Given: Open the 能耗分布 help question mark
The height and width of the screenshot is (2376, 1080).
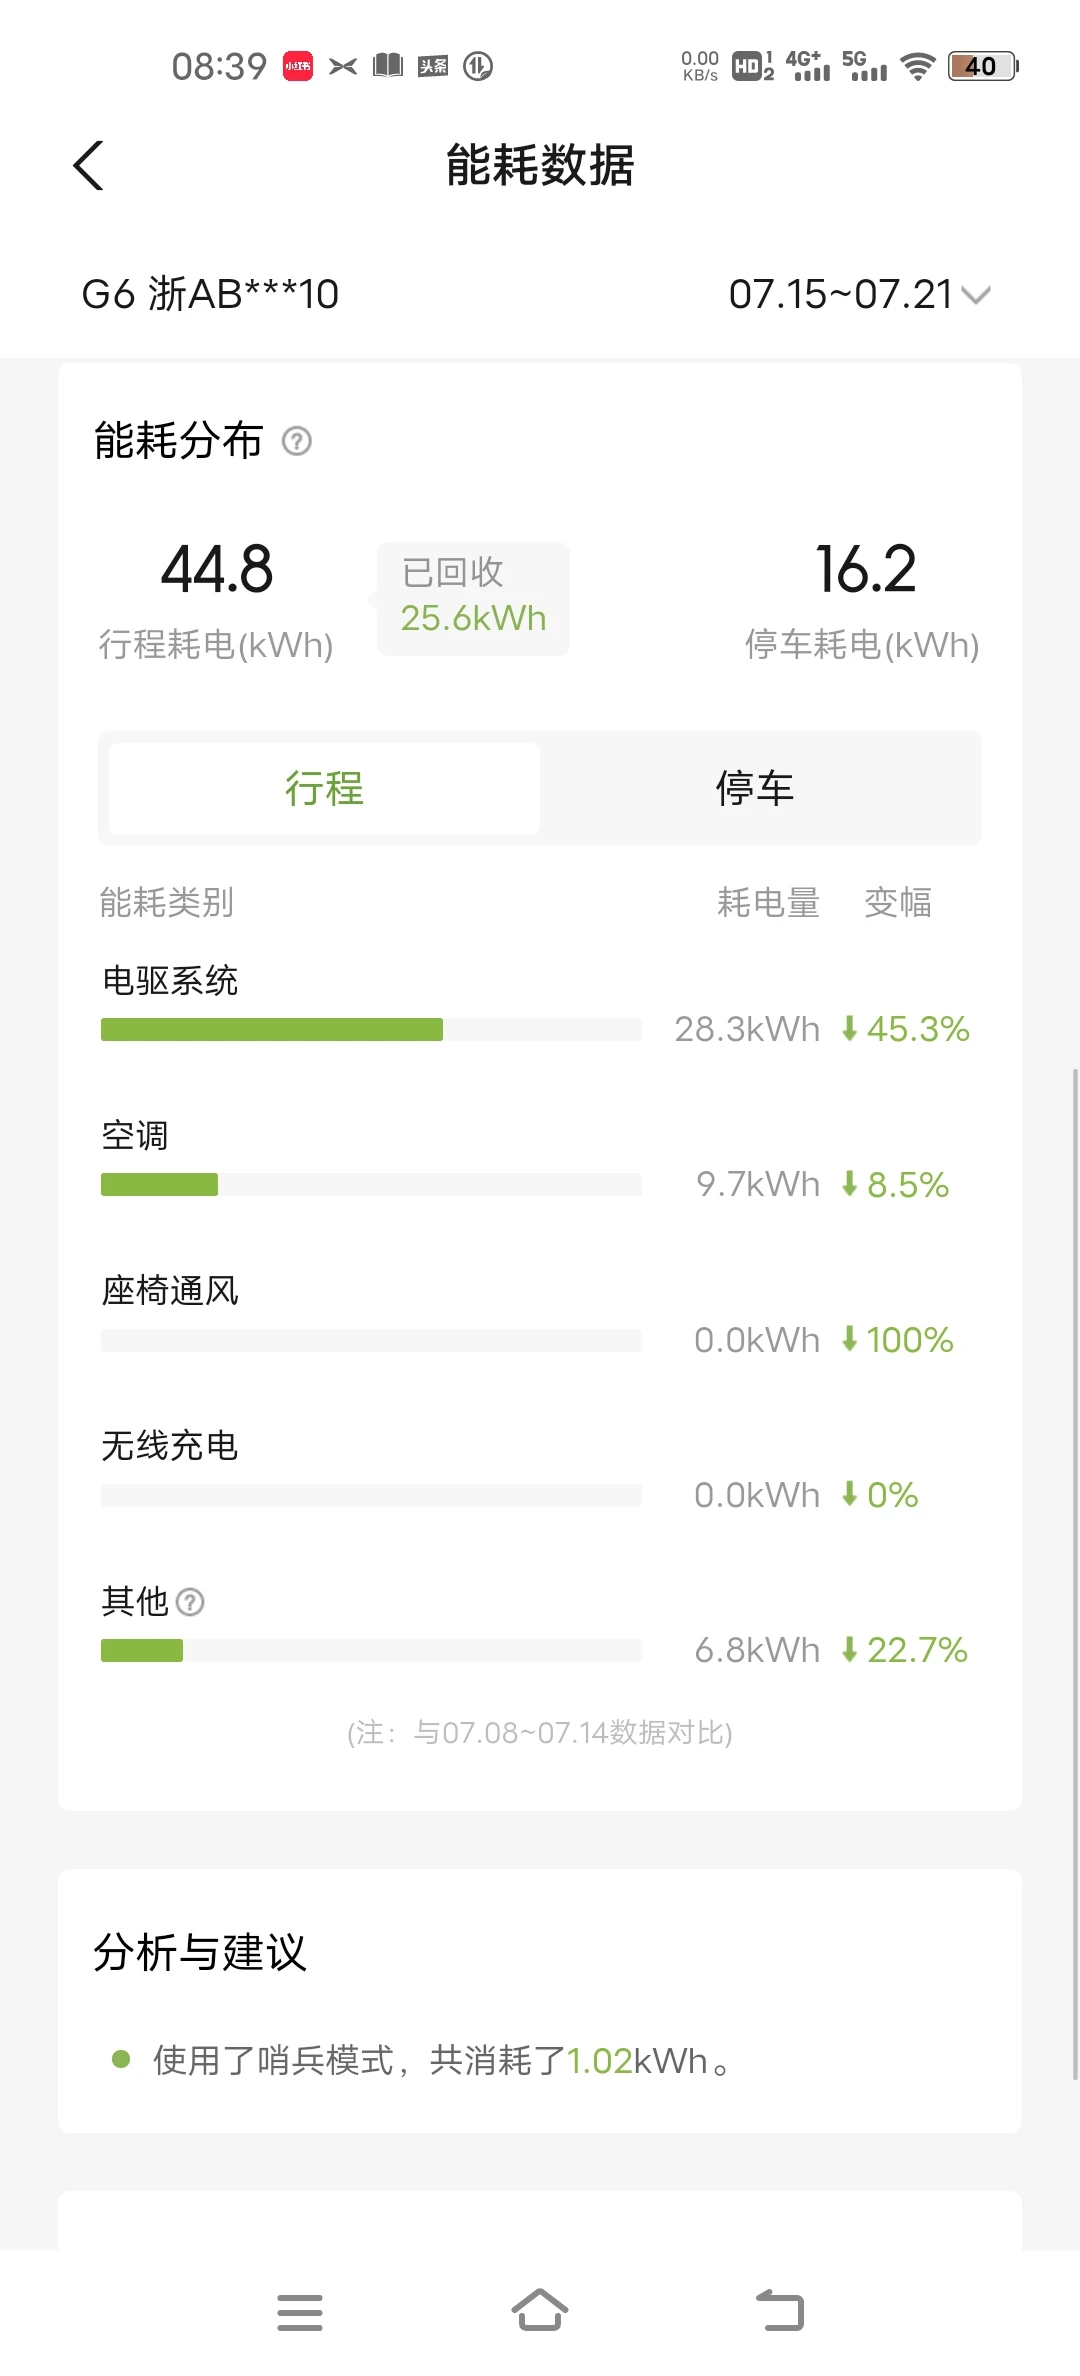Looking at the screenshot, I should pos(297,441).
